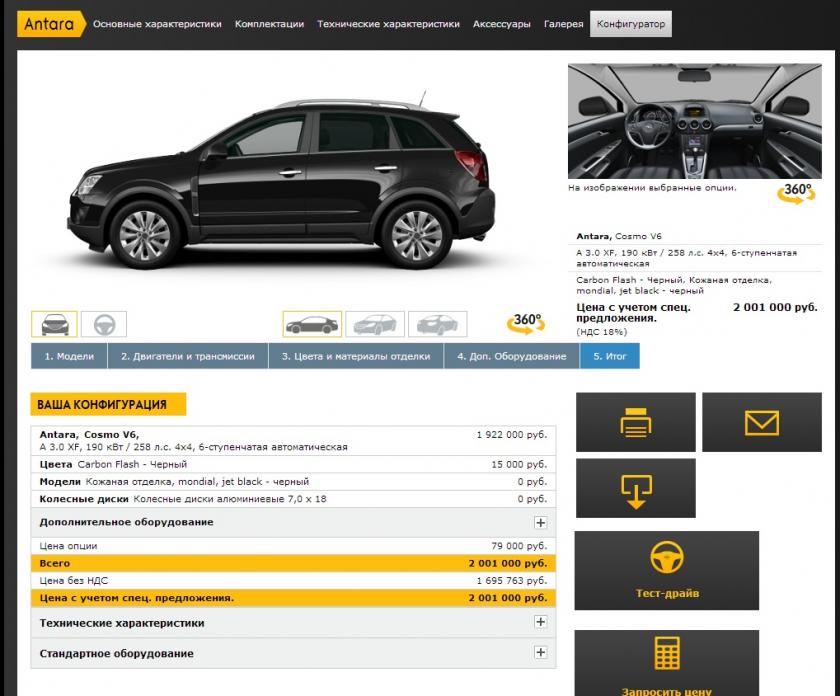The height and width of the screenshot is (696, 840).
Task: Email the configuration with envelope icon
Action: 762,422
